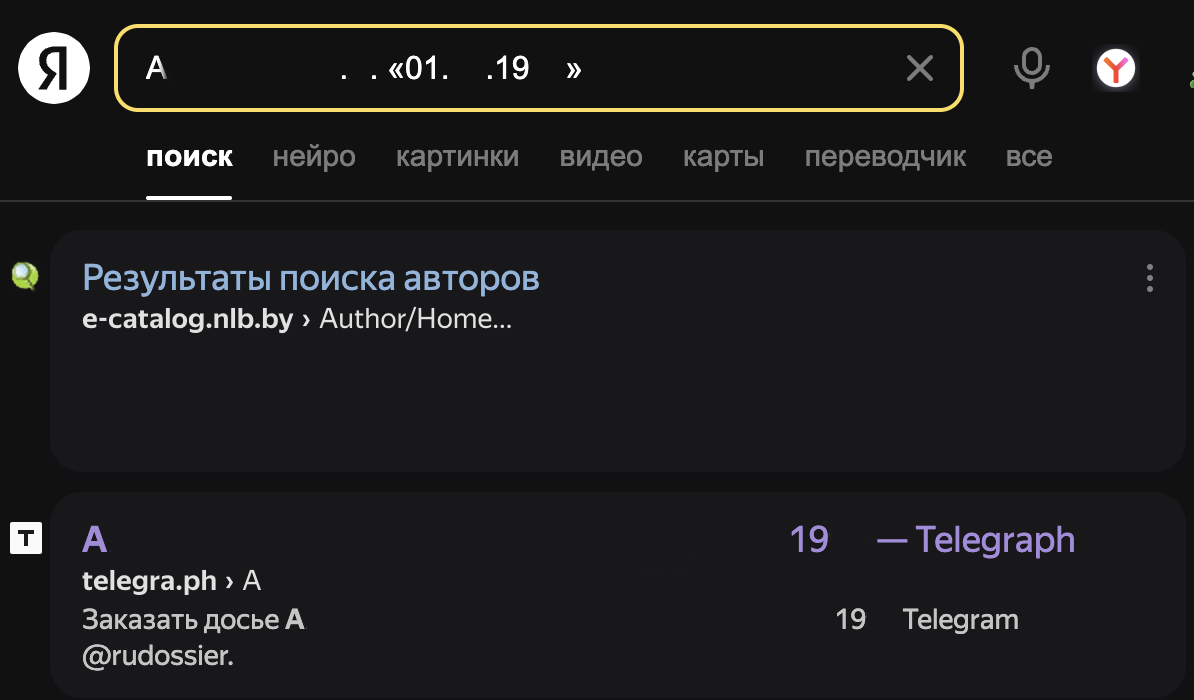Viewport: 1194px width, 700px height.
Task: Switch to the видео tab
Action: click(x=601, y=156)
